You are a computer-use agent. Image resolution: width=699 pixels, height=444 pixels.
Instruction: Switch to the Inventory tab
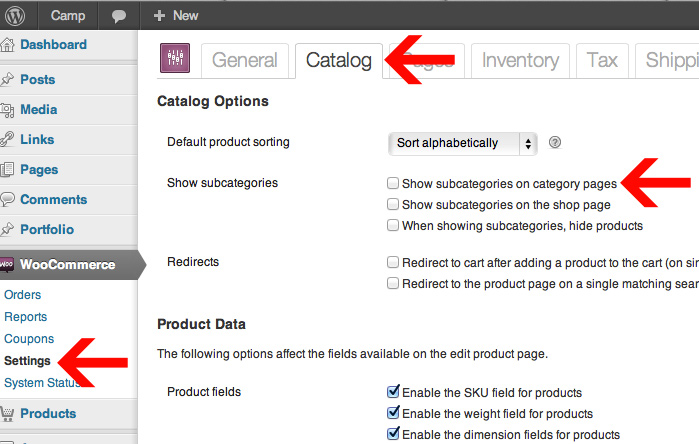[520, 60]
